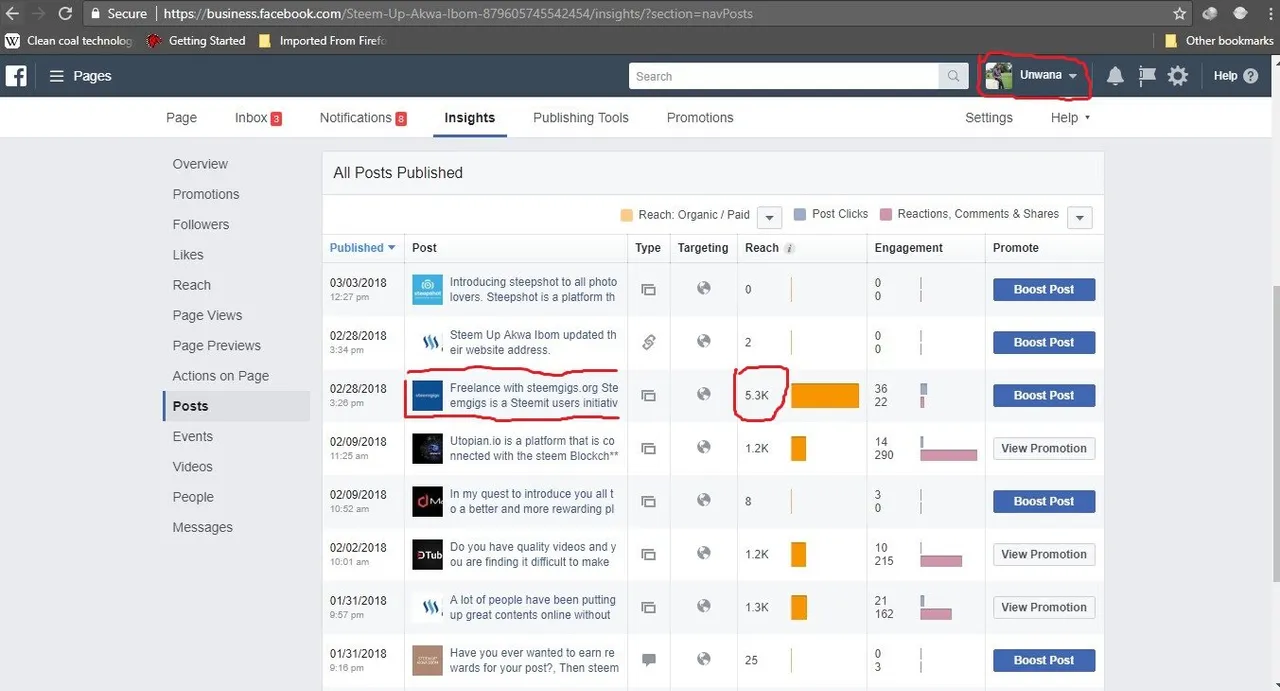Open Page Views in sidebar

pos(207,315)
